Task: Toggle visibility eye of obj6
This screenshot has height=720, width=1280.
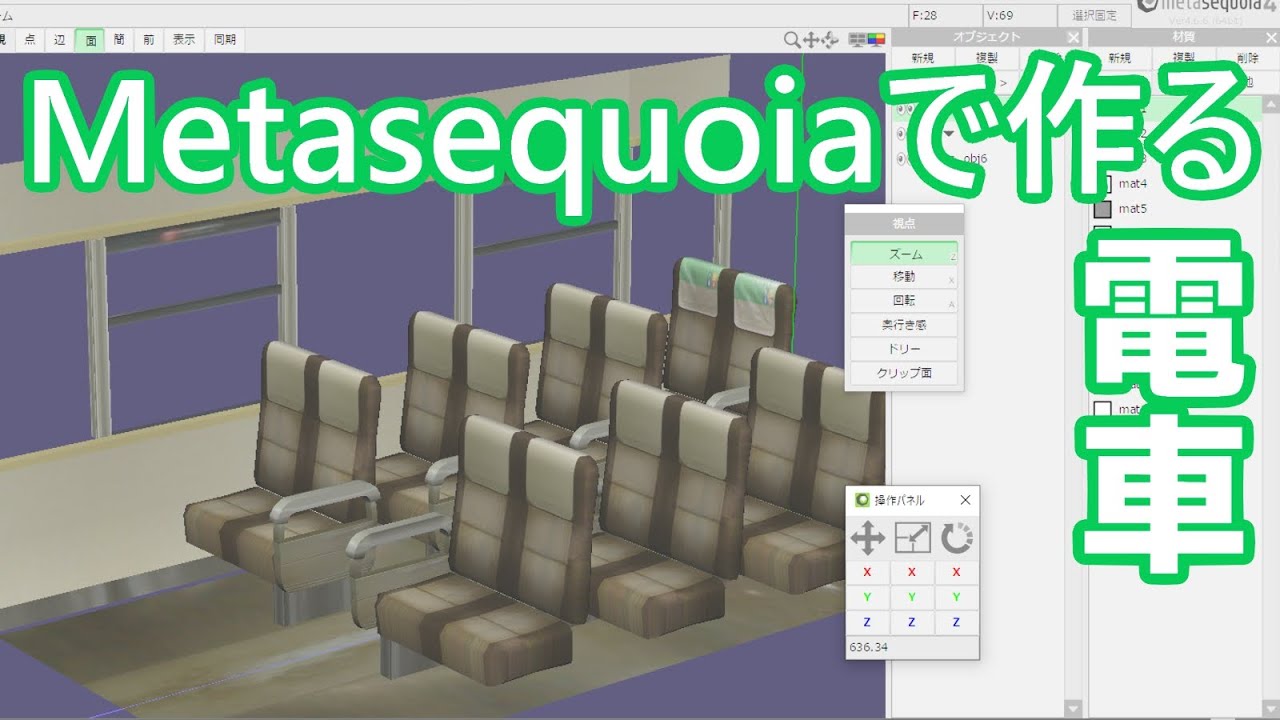Action: (x=901, y=158)
